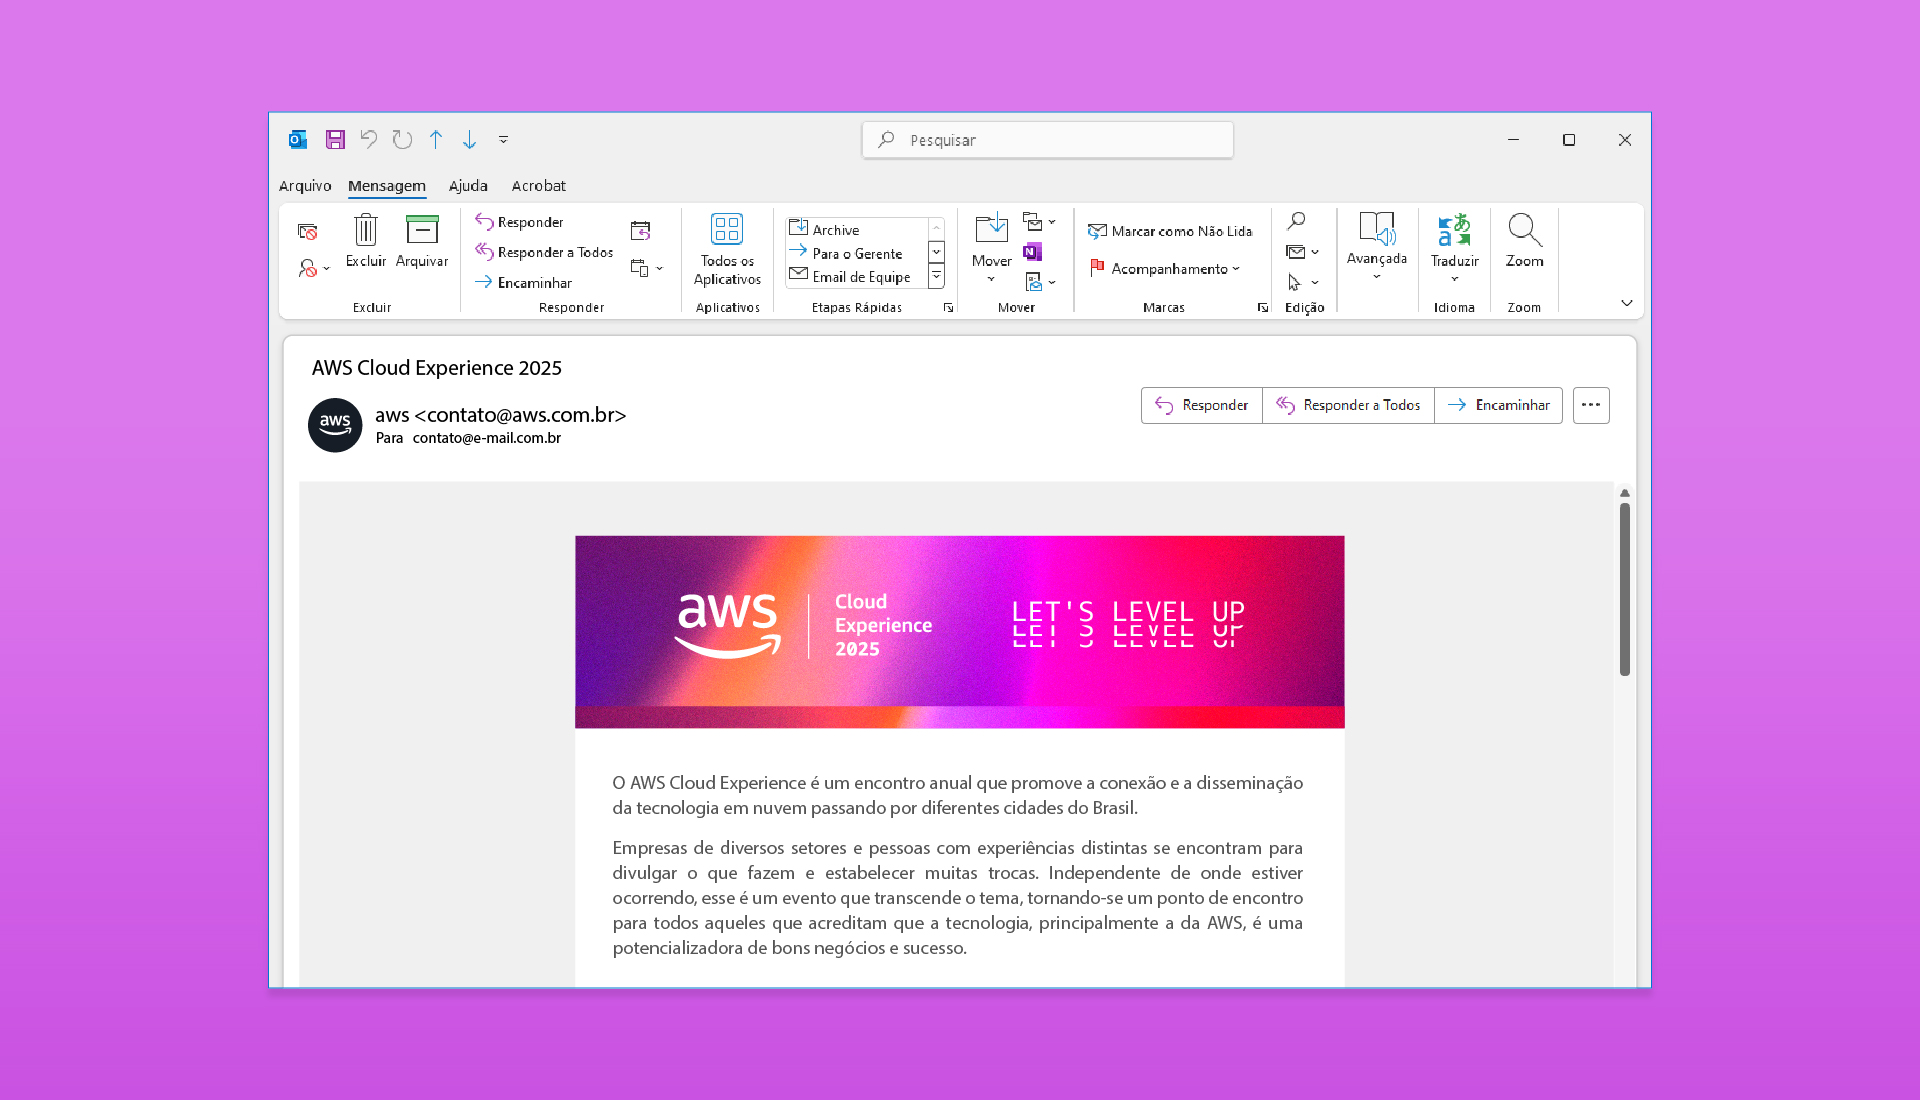The width and height of the screenshot is (1920, 1100).
Task: Click the Pesquisar search field
Action: click(x=1048, y=140)
